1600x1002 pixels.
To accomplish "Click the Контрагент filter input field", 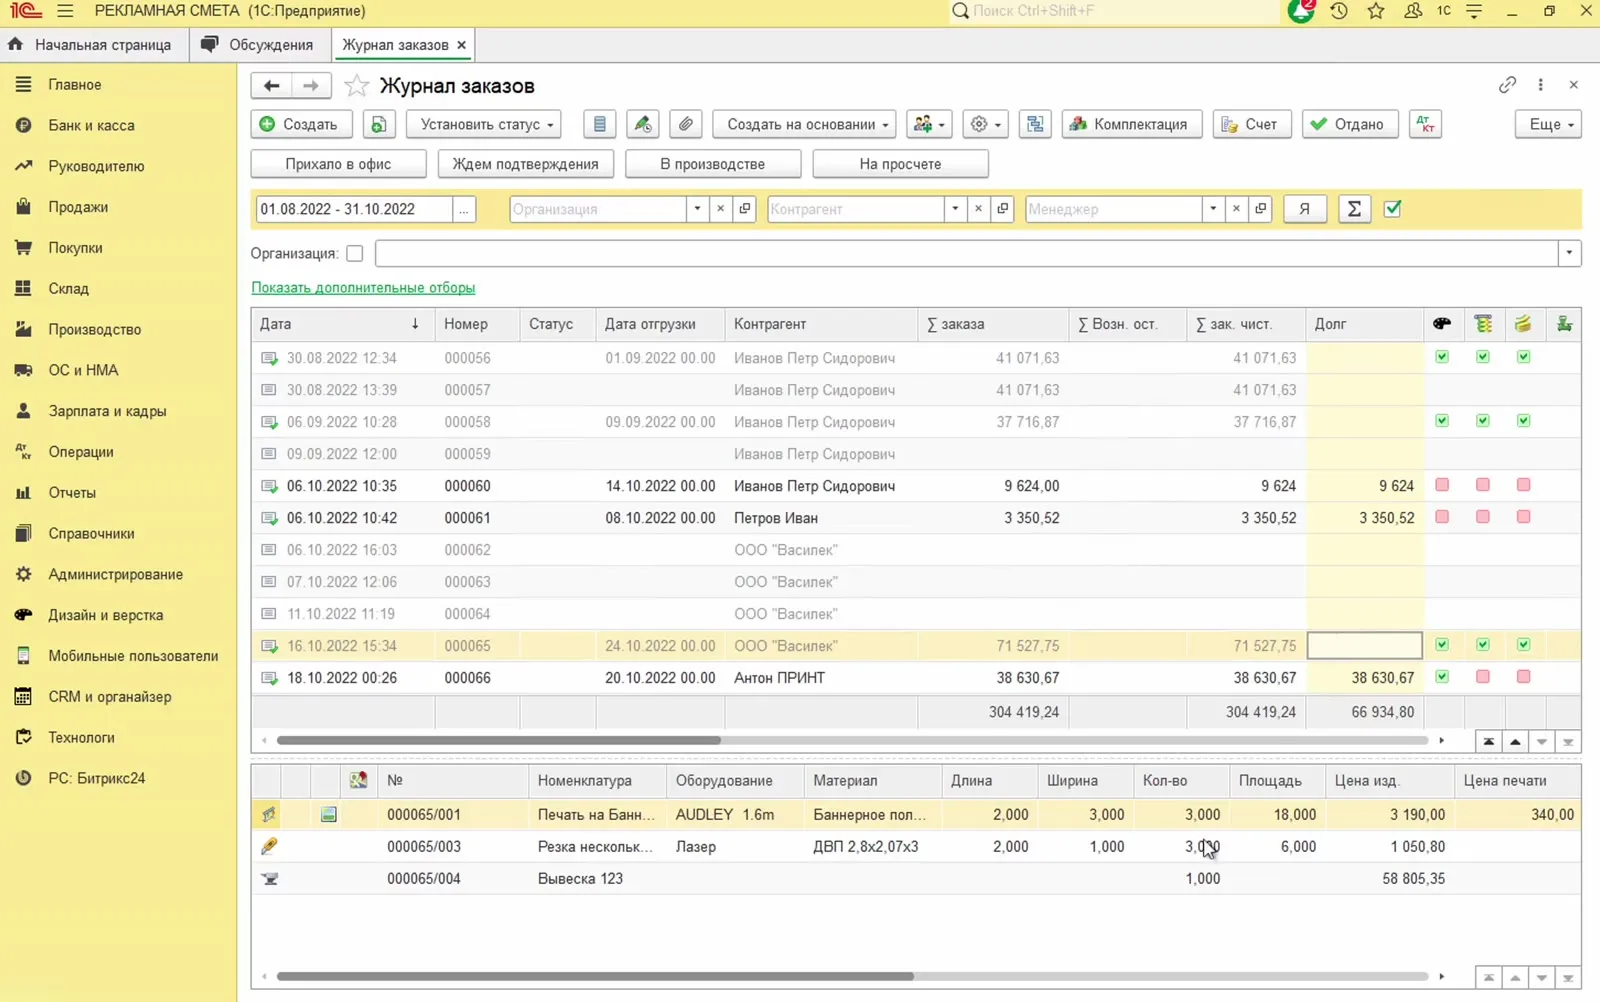I will pyautogui.click(x=856, y=209).
